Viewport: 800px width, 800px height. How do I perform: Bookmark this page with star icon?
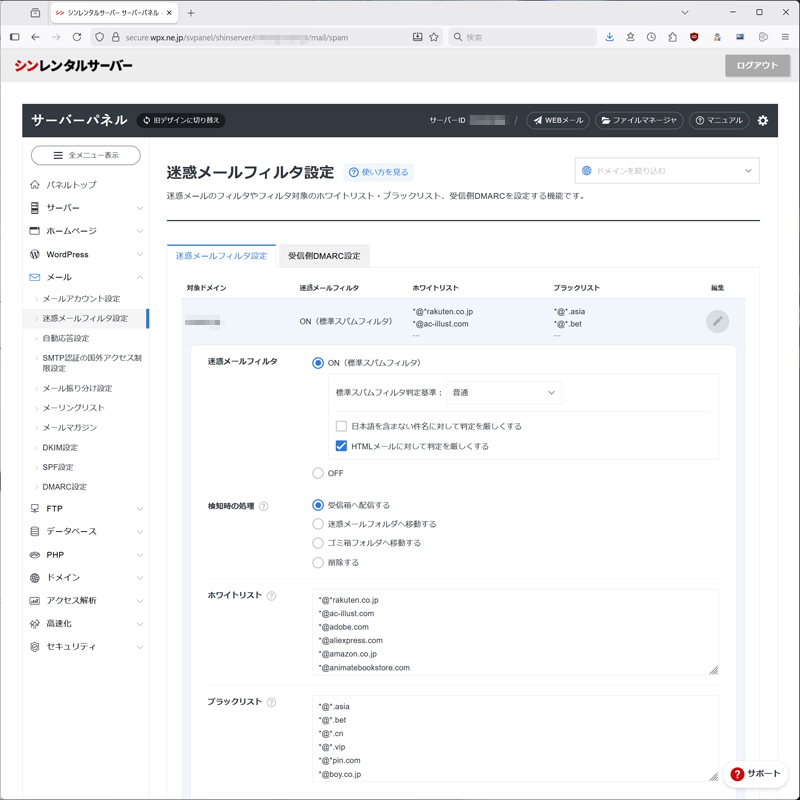pyautogui.click(x=434, y=37)
